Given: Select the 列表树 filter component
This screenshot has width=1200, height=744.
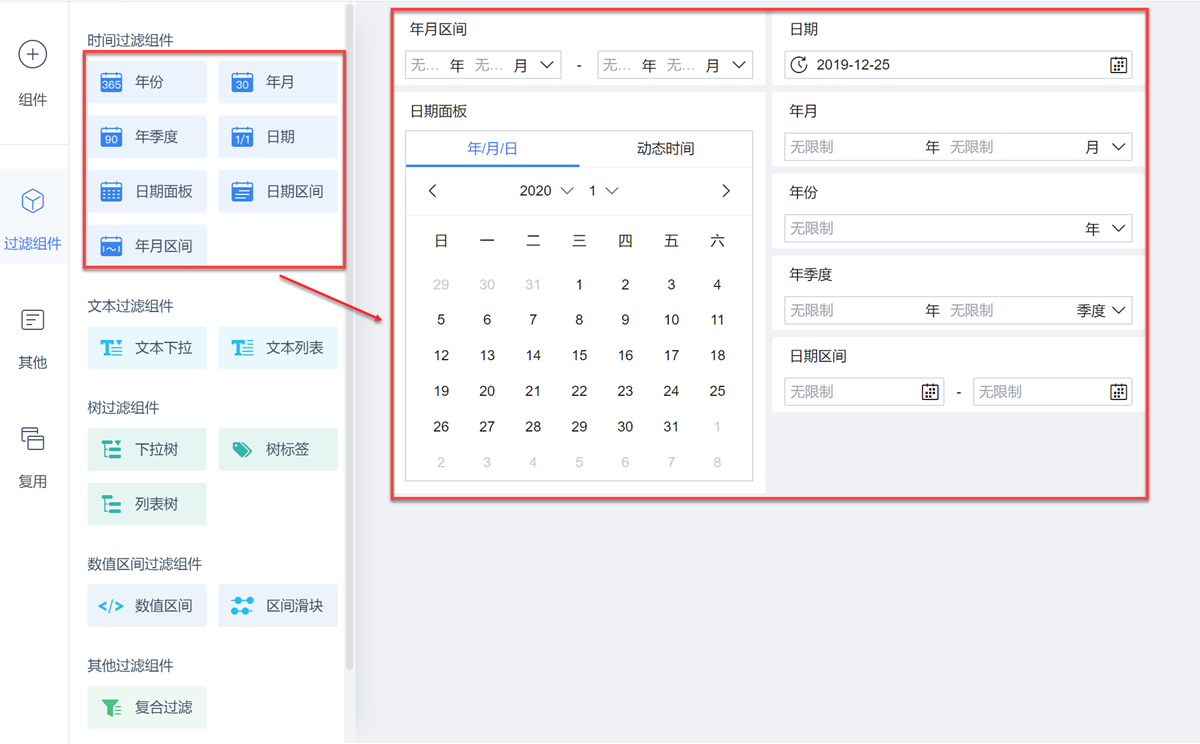Looking at the screenshot, I should [x=147, y=504].
